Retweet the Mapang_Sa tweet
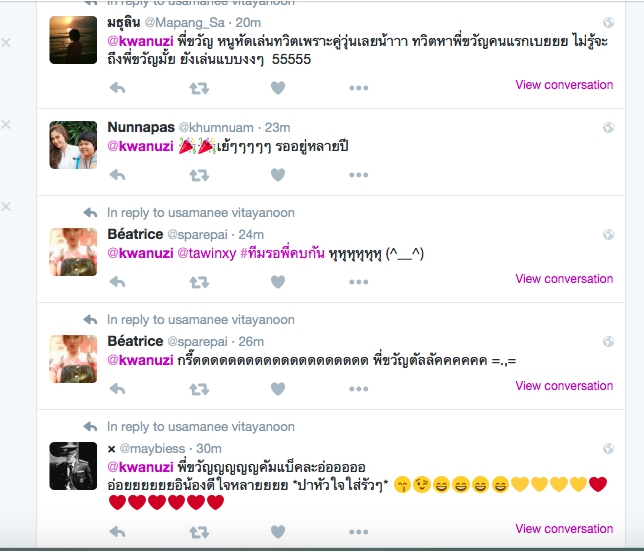The image size is (644, 551). 199,88
